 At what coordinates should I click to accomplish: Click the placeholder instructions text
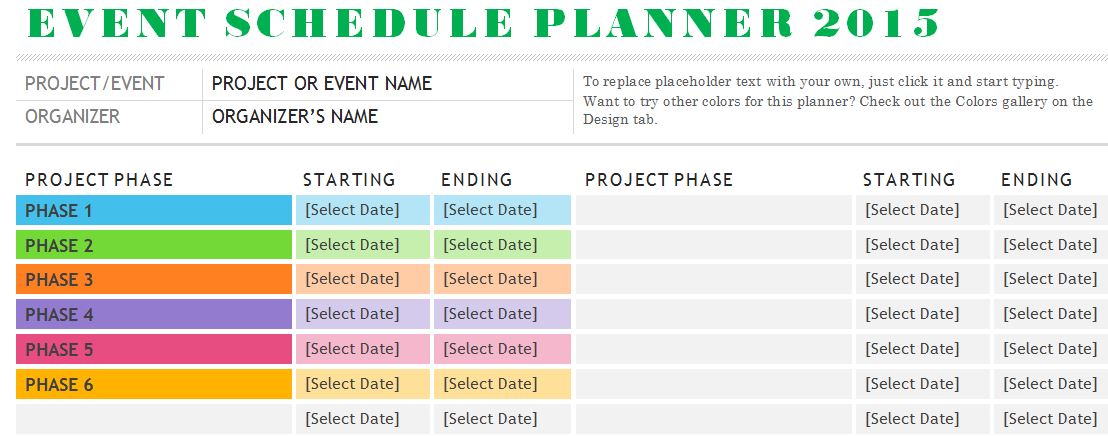(x=838, y=101)
